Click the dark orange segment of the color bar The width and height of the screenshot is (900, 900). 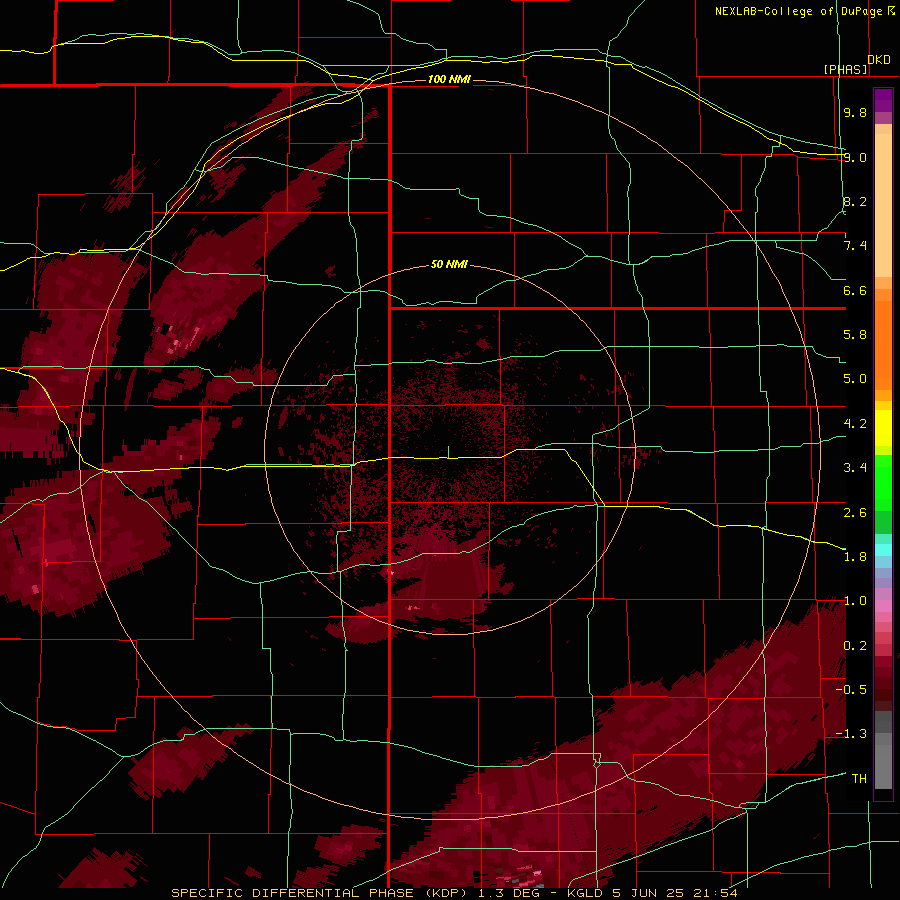pyautogui.click(x=883, y=346)
